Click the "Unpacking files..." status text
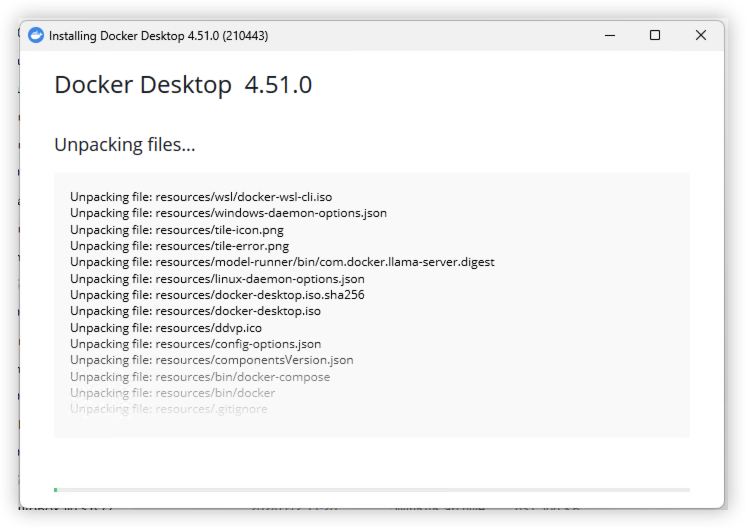The height and width of the screenshot is (528, 746). [125, 145]
